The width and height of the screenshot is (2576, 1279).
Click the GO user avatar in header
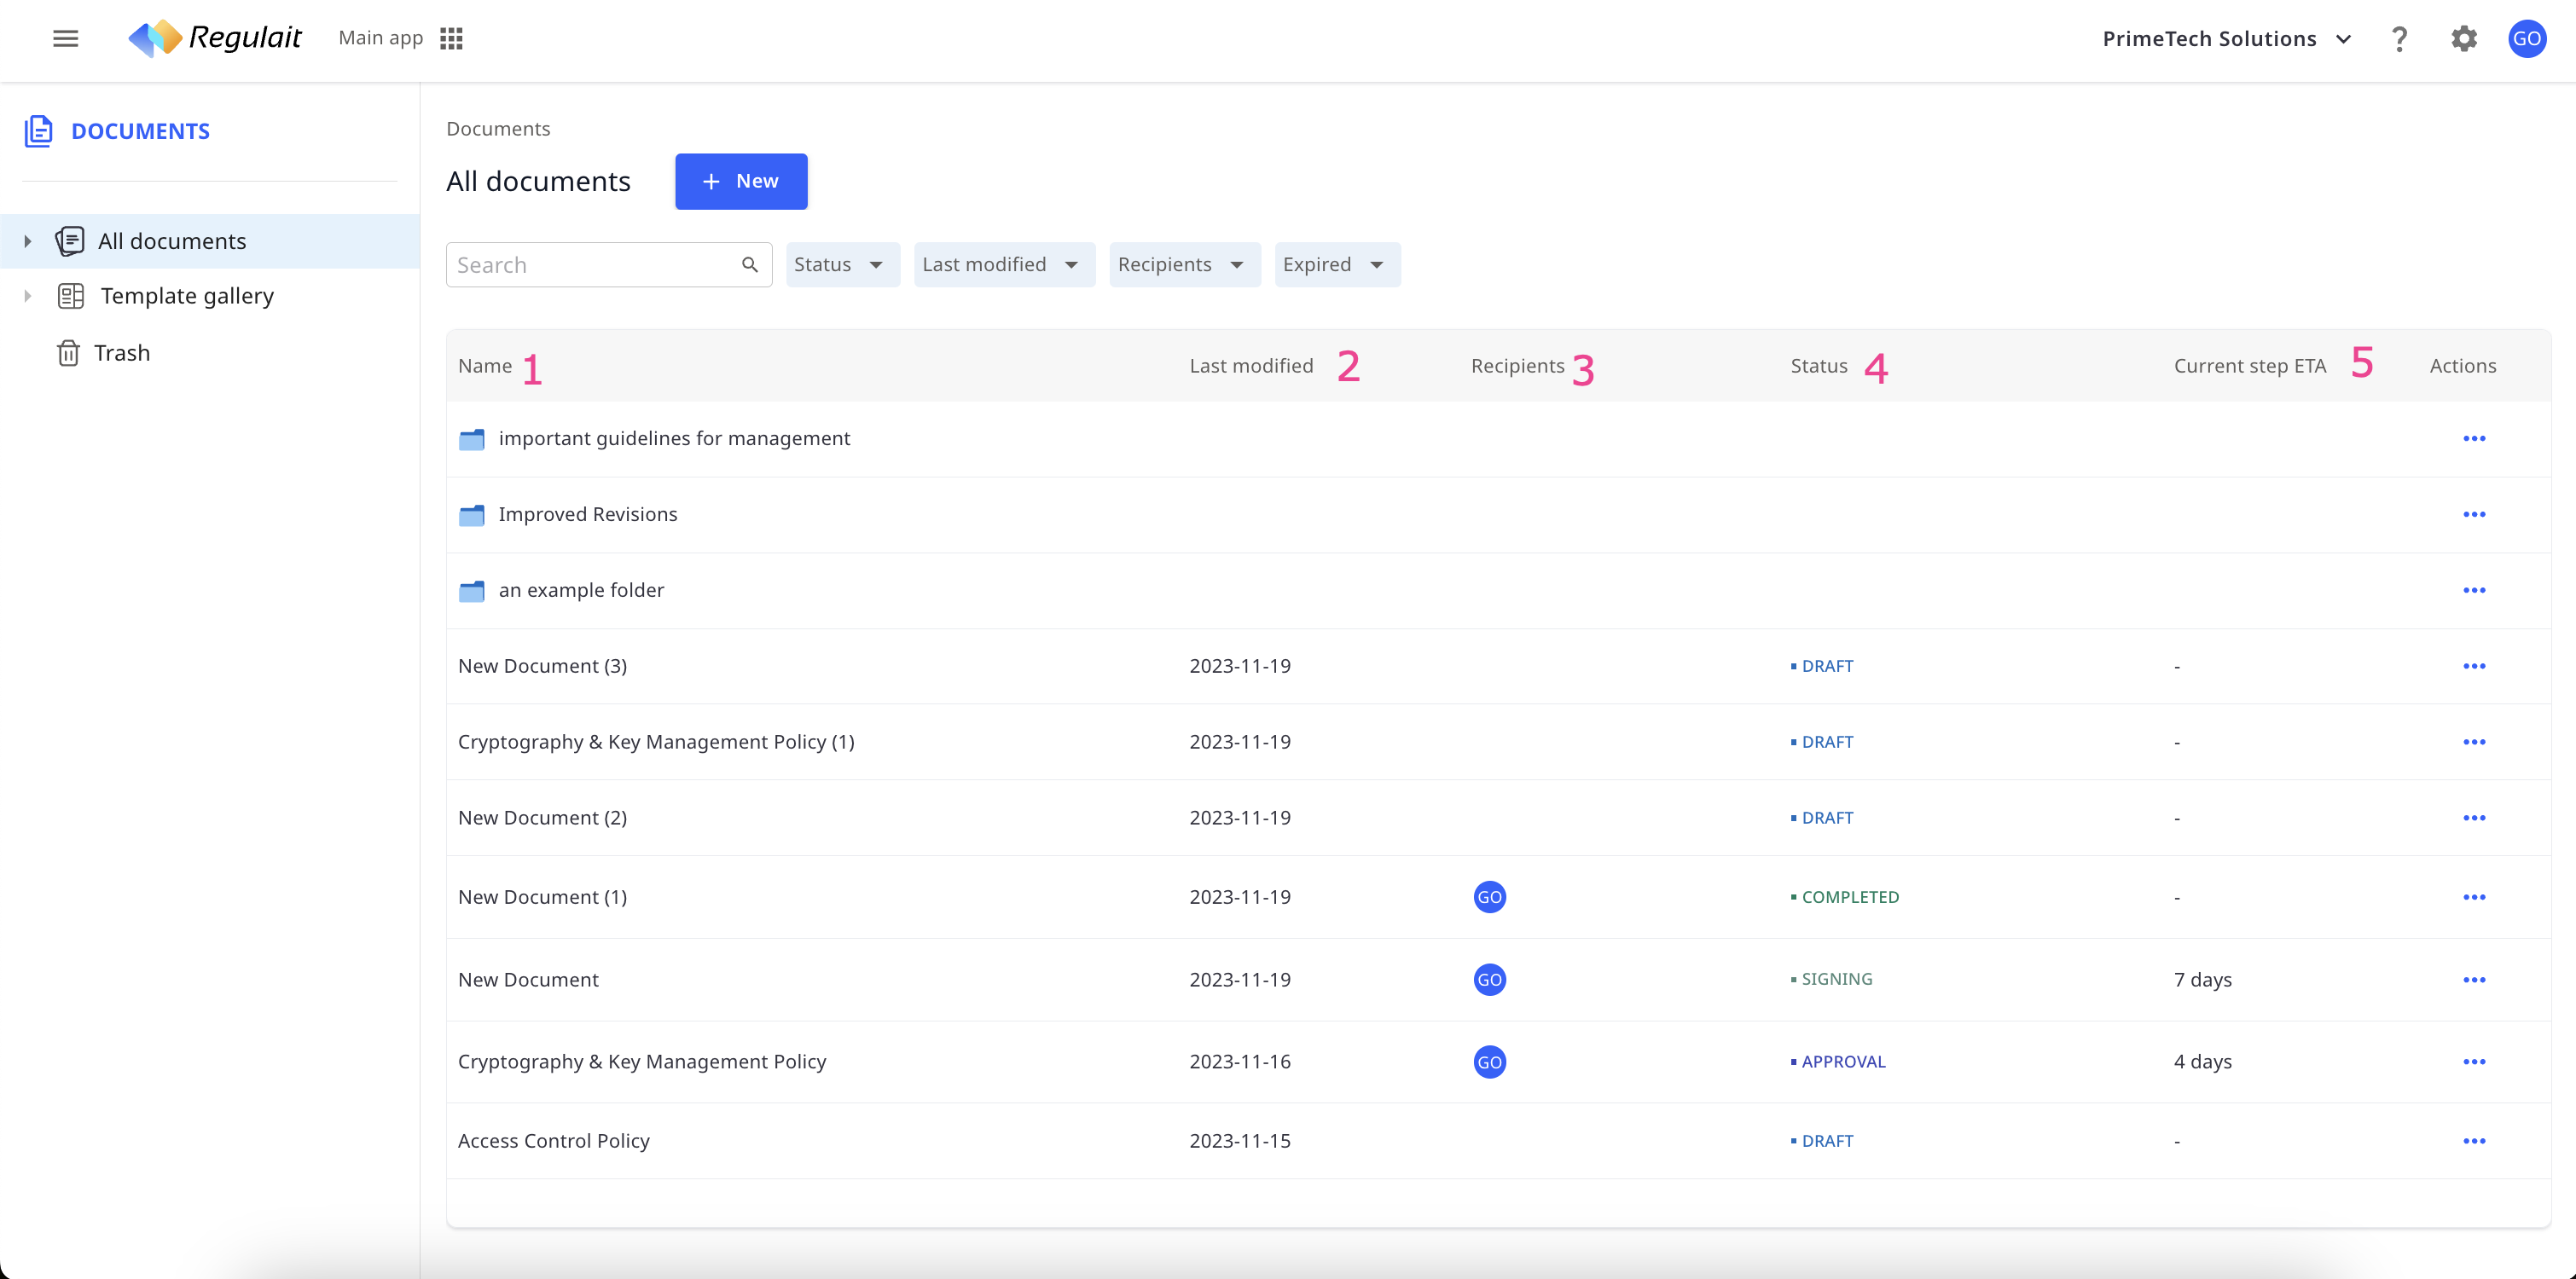[2527, 39]
